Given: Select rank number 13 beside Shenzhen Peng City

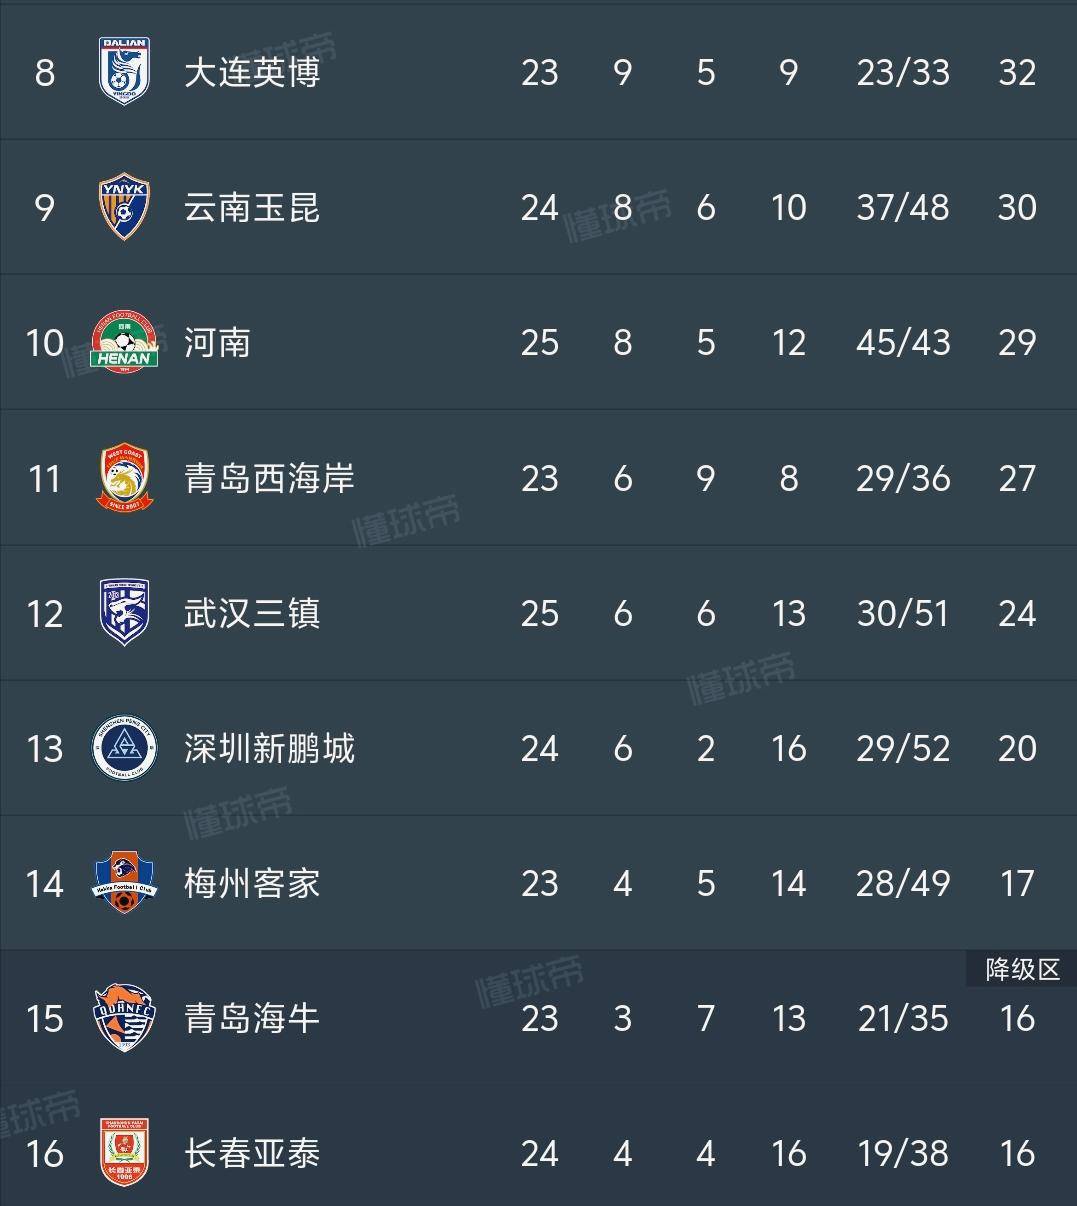Looking at the screenshot, I should (x=42, y=749).
